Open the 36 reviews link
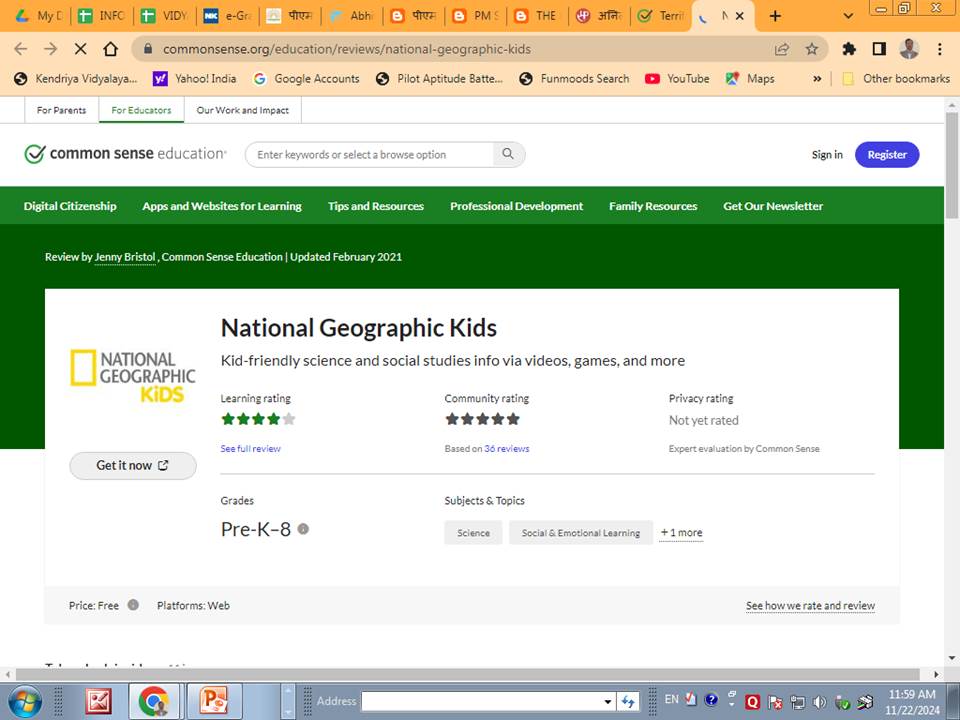The height and width of the screenshot is (720, 960). click(x=506, y=449)
